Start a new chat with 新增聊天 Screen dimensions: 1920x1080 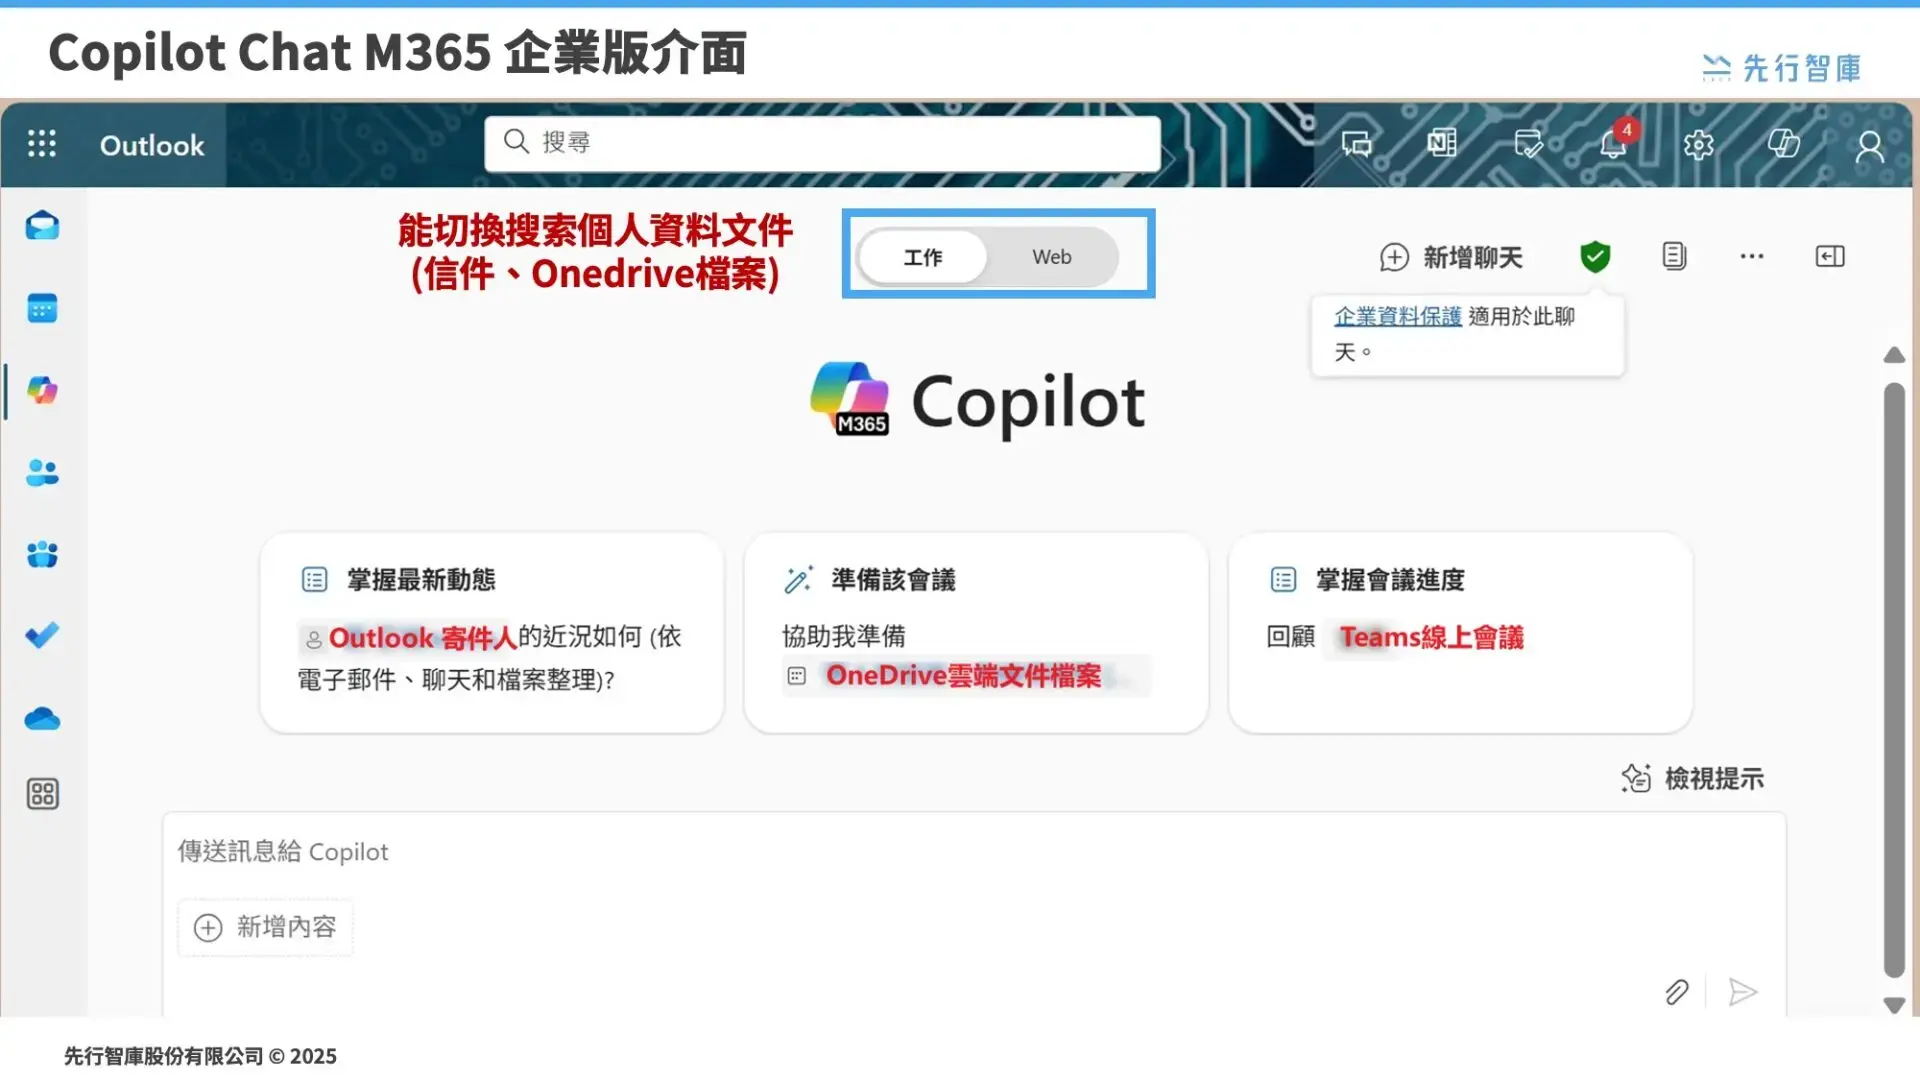[1451, 257]
